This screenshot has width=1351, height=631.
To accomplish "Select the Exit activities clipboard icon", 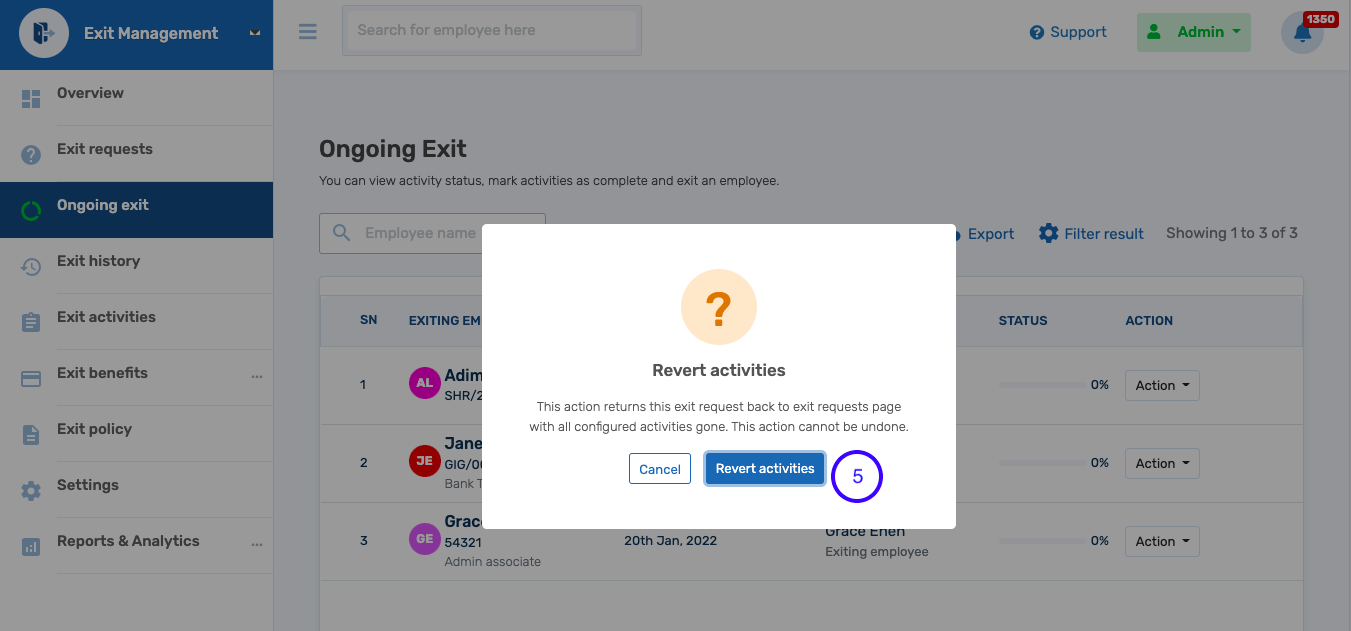I will (30, 321).
